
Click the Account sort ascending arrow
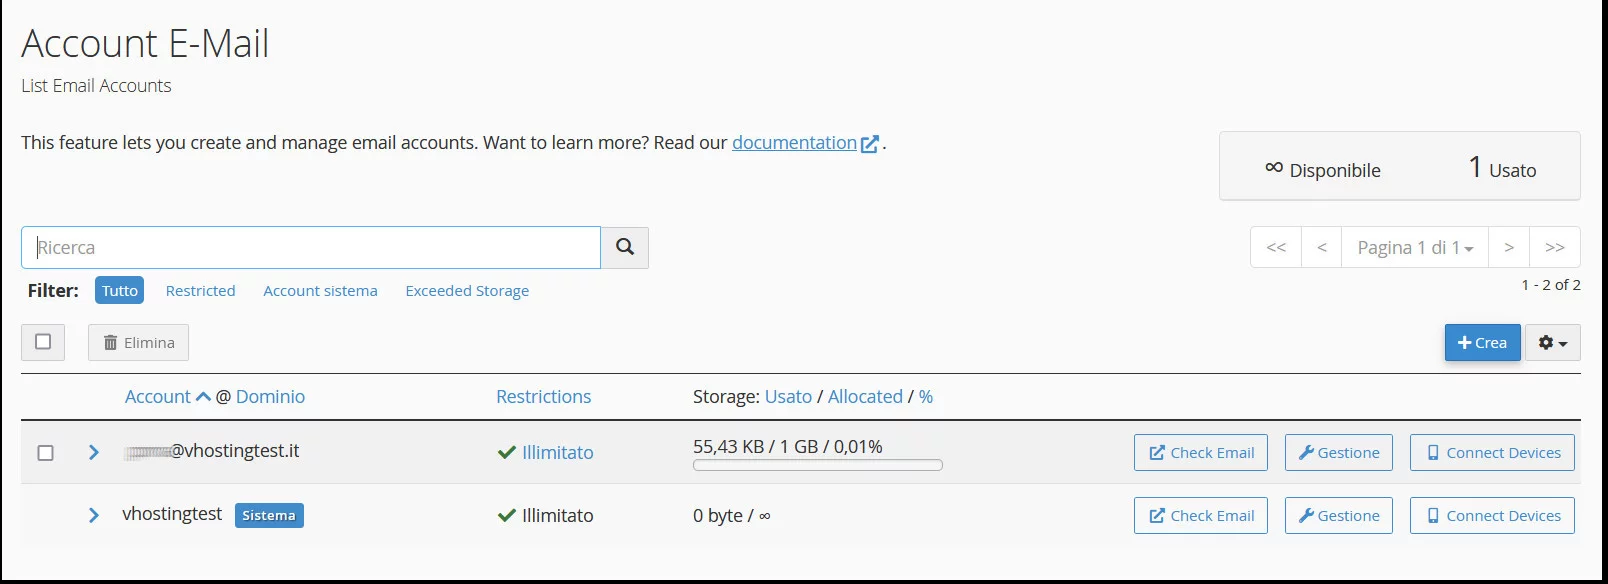coord(203,396)
